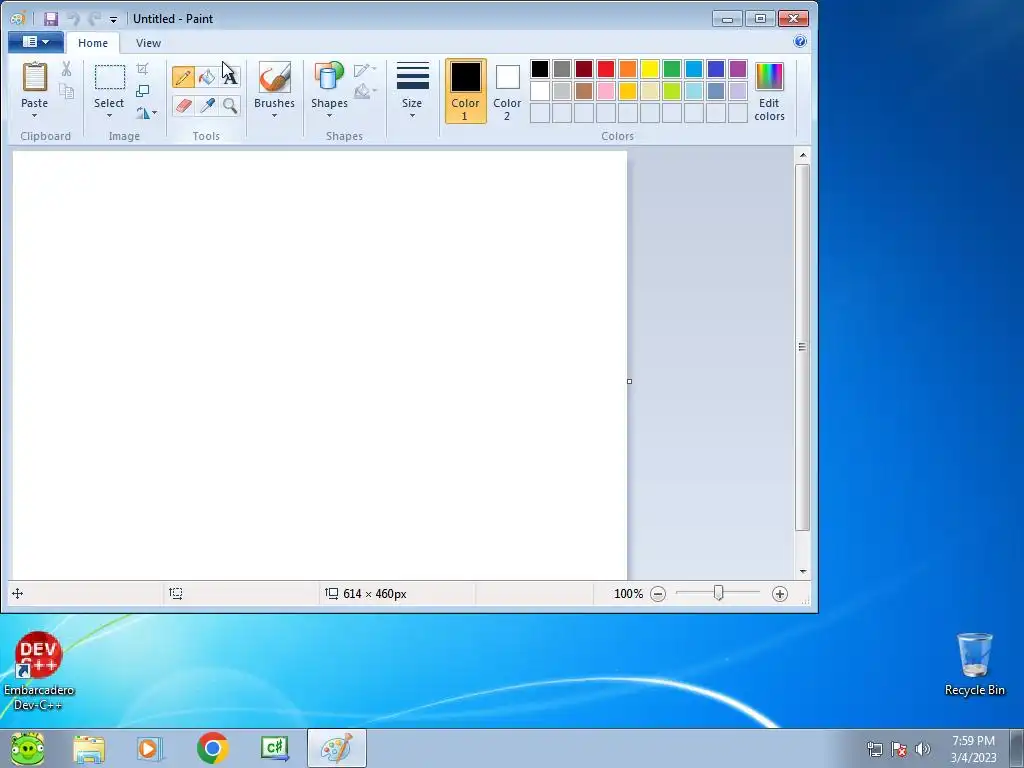1024x768 pixels.
Task: Select the Text tool
Action: coord(230,77)
